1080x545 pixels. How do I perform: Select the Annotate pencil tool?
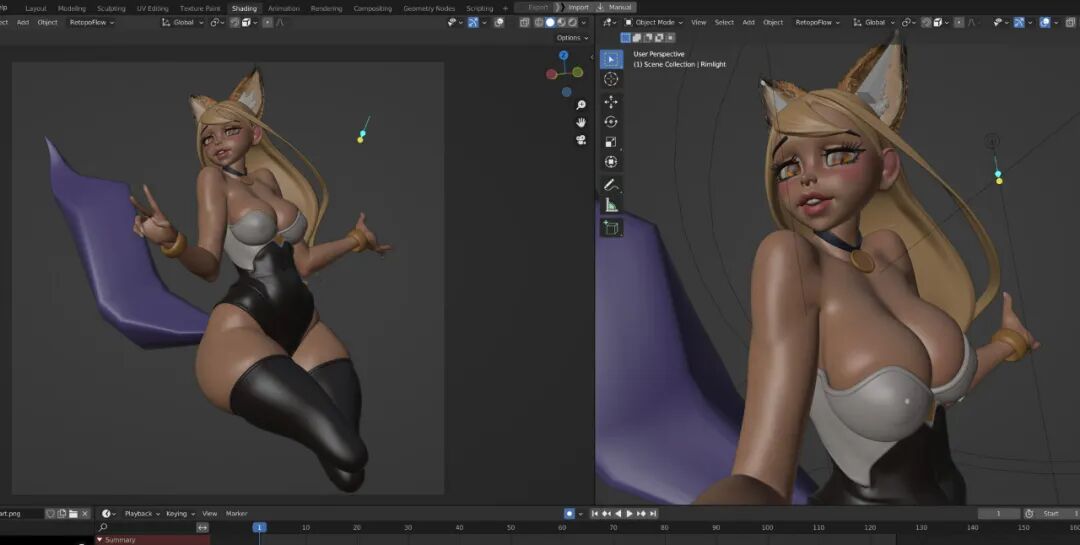(611, 185)
